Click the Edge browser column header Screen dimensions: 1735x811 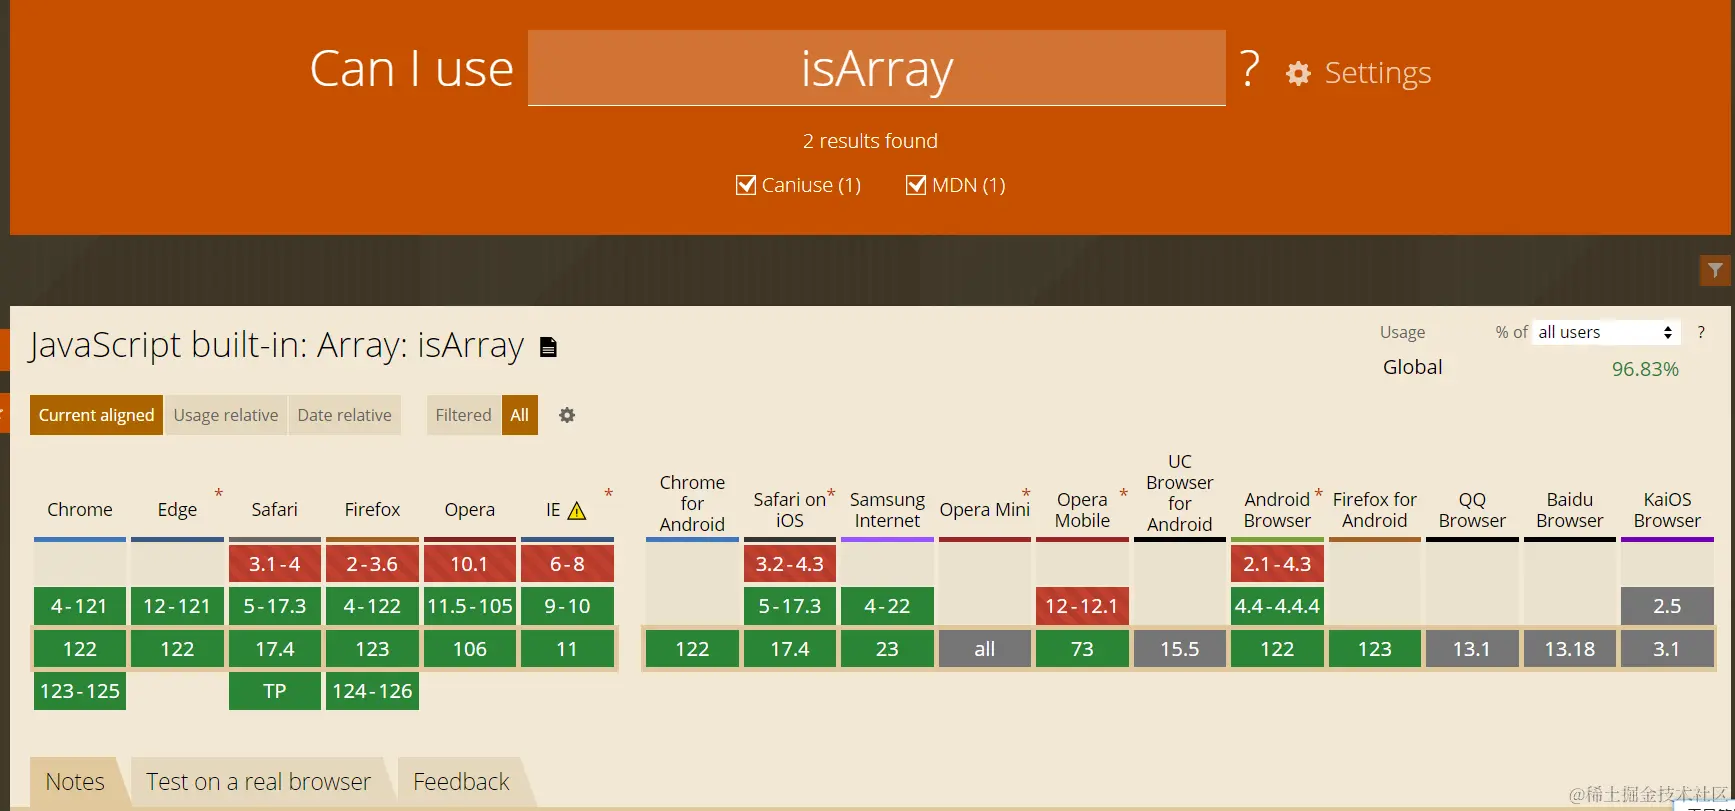click(x=177, y=510)
